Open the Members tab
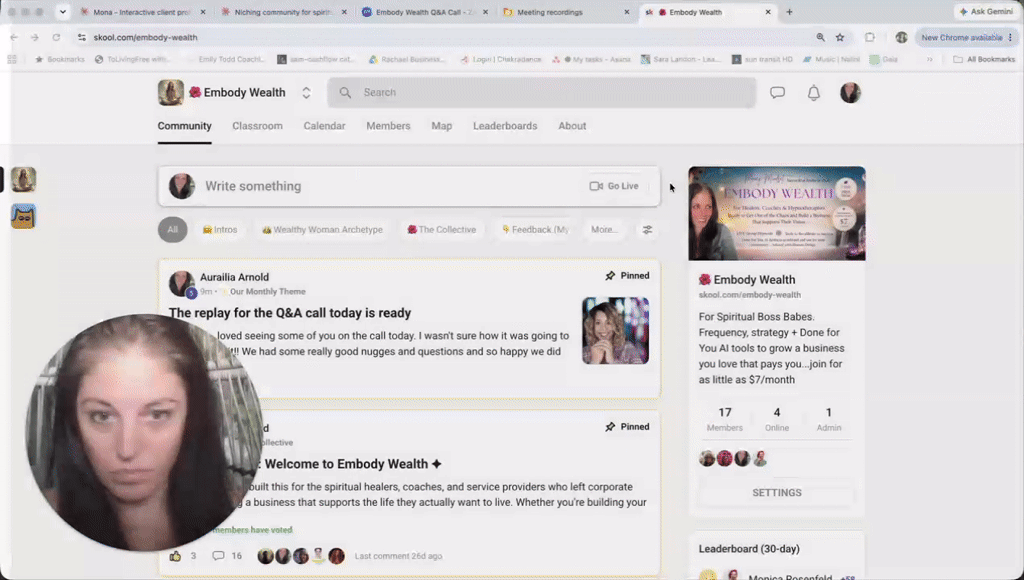 388,126
